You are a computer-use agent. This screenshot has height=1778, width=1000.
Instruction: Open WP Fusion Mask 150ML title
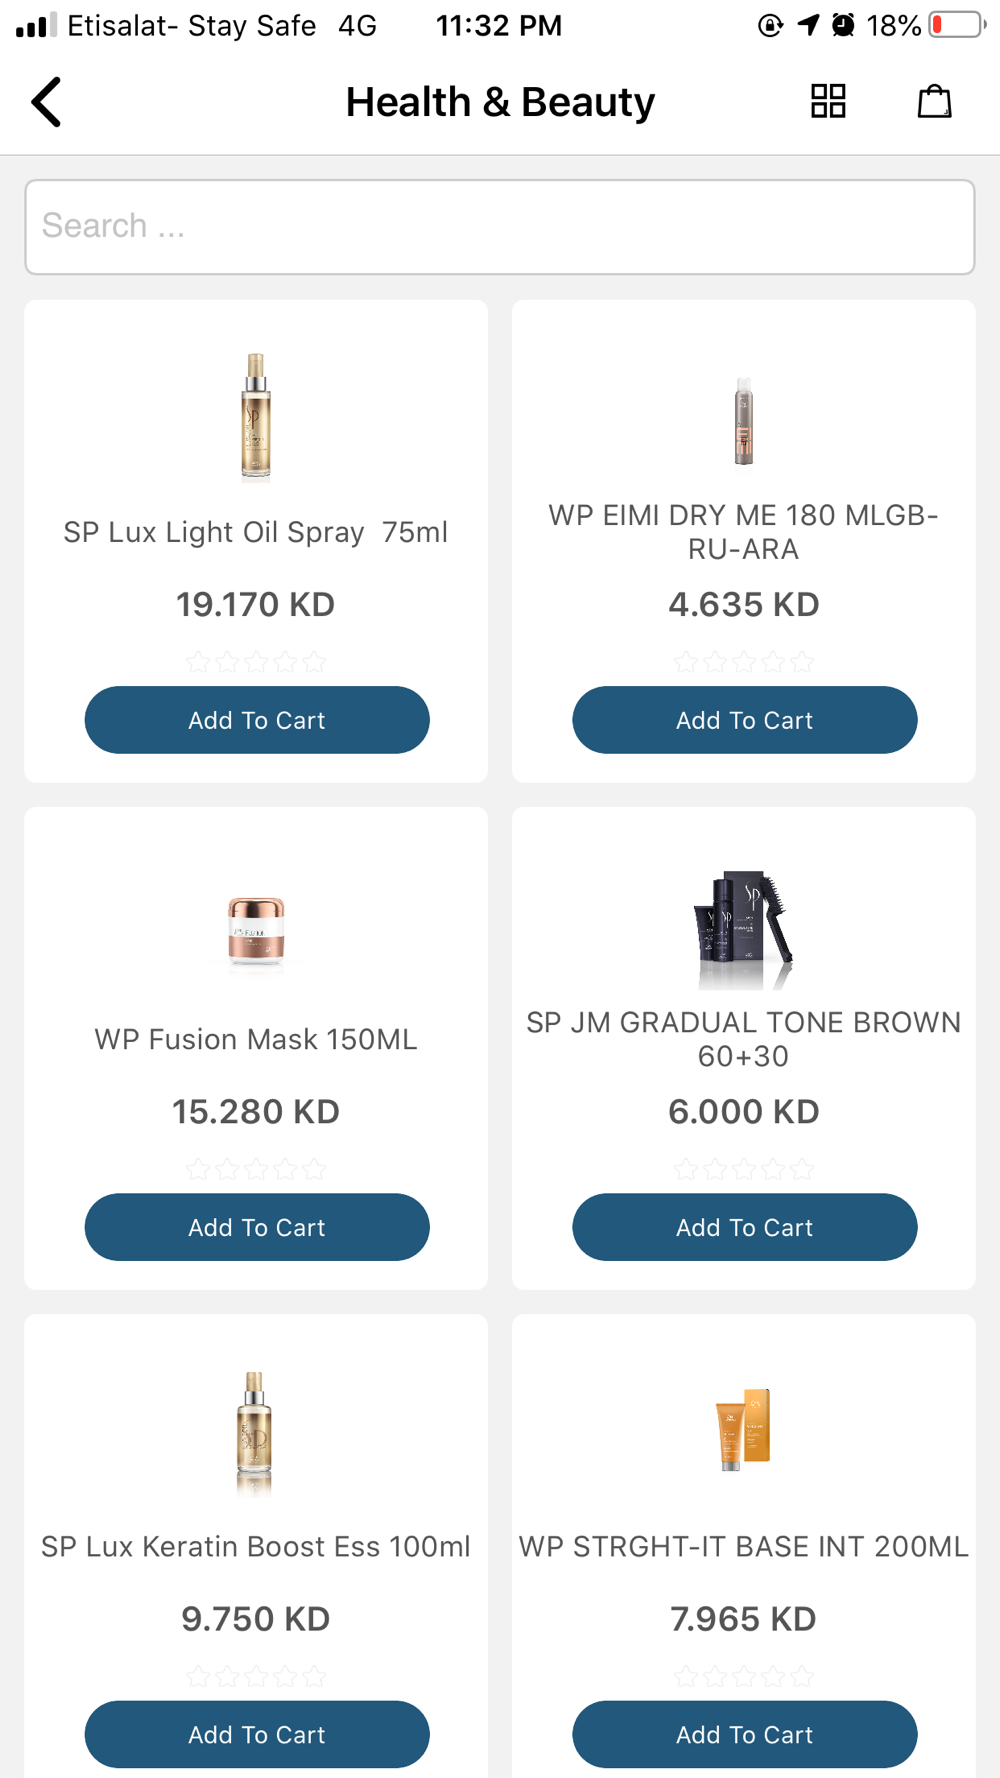pos(256,1040)
